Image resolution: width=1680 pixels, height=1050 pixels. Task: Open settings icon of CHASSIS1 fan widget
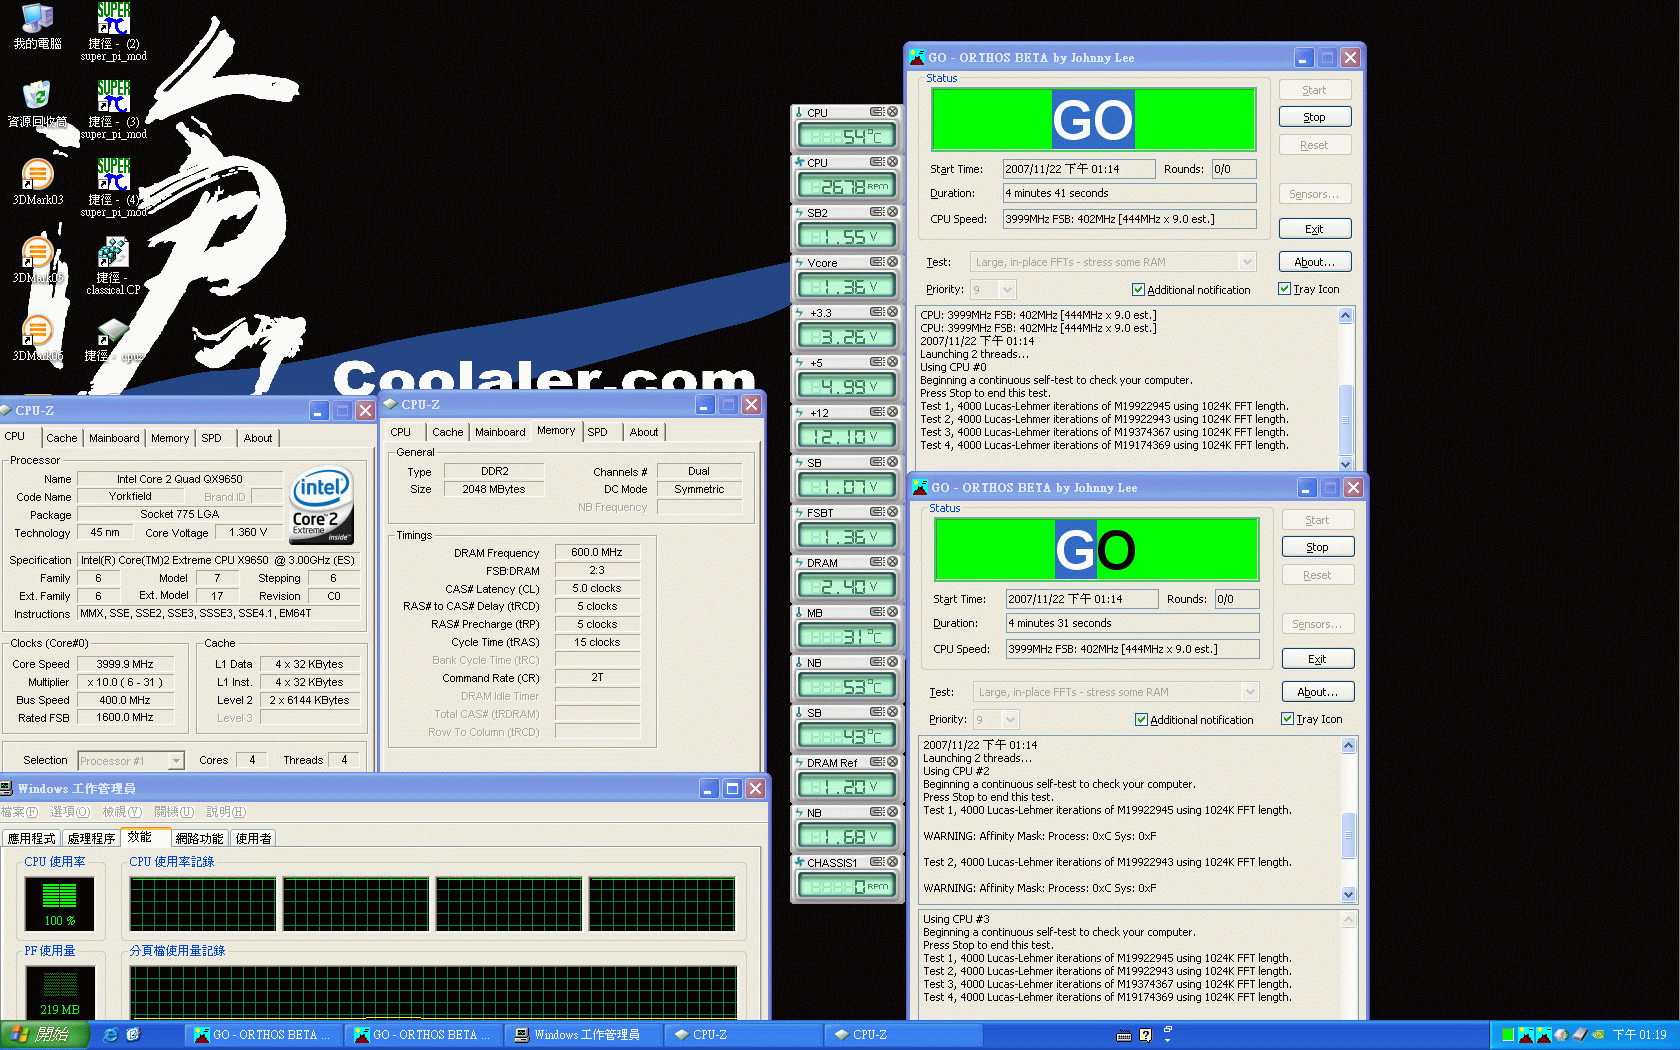(876, 862)
